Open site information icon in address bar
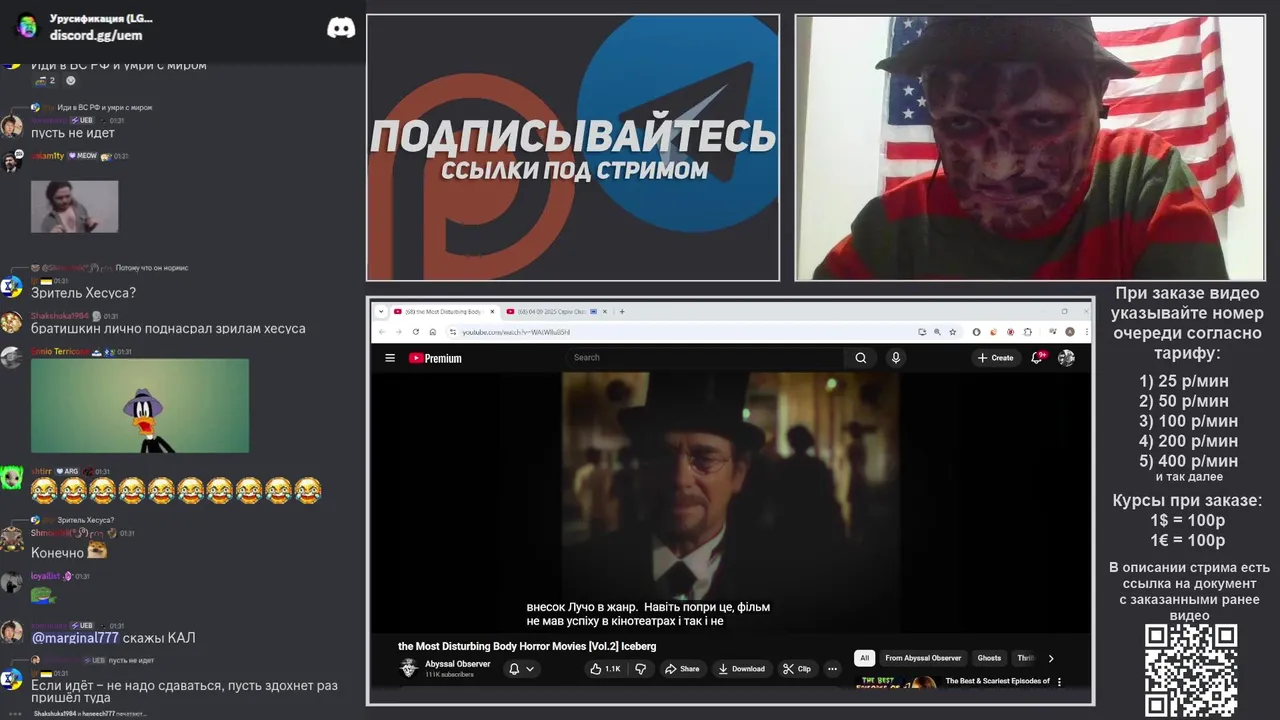1280x720 pixels. point(453,332)
